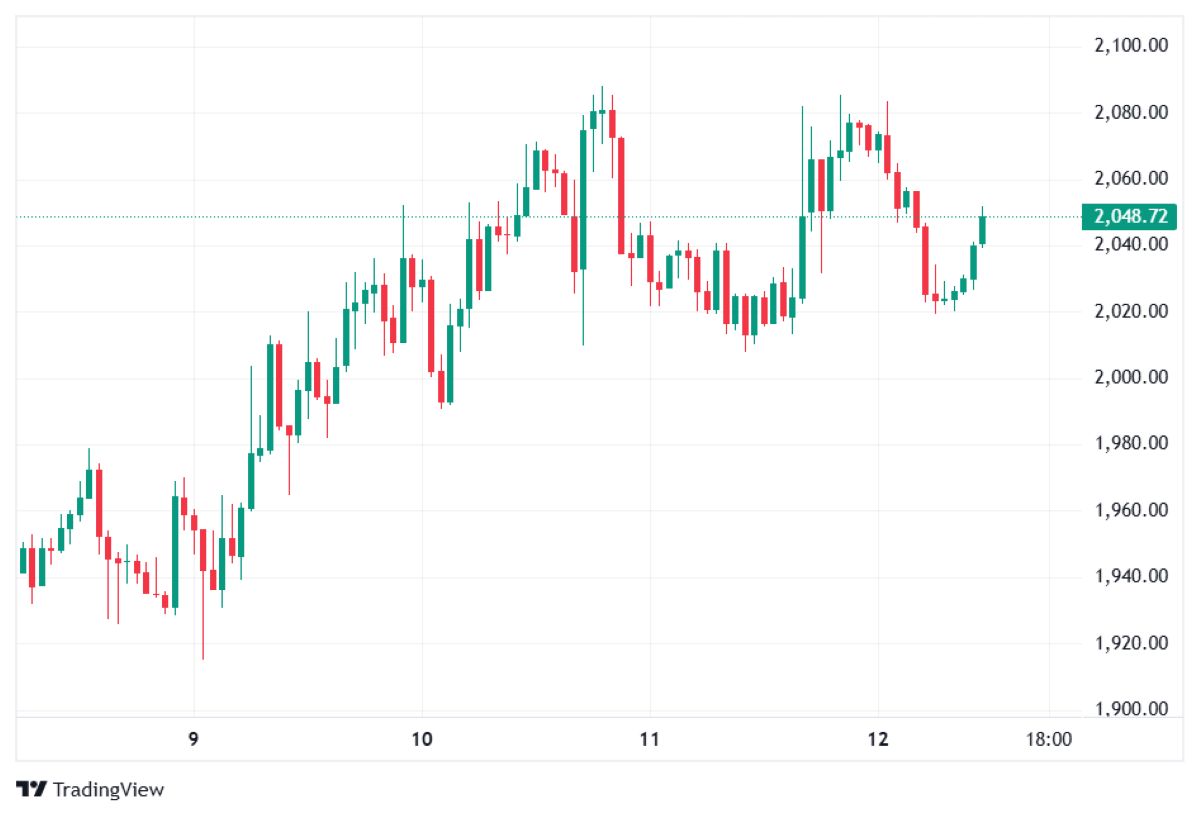This screenshot has height=817, width=1200.
Task: Click the 2,040.00 price axis label
Action: tap(1133, 245)
